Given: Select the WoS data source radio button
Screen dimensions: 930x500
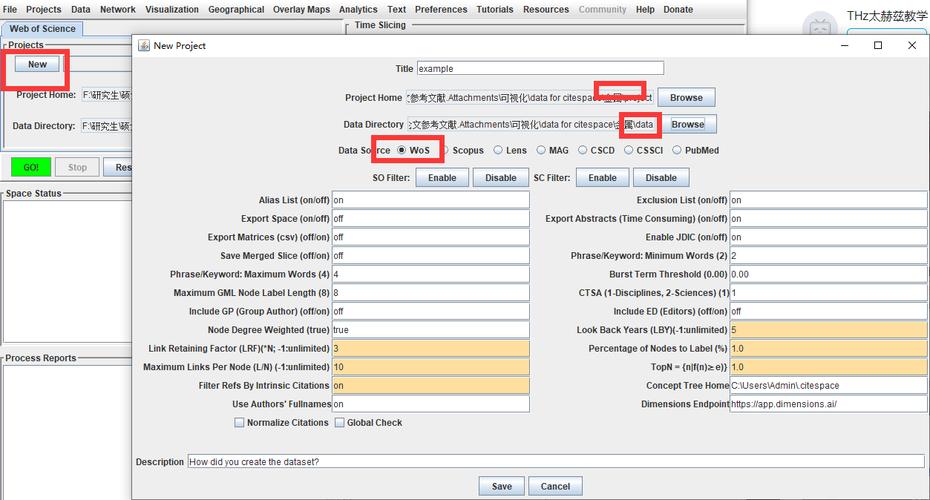Looking at the screenshot, I should (402, 150).
